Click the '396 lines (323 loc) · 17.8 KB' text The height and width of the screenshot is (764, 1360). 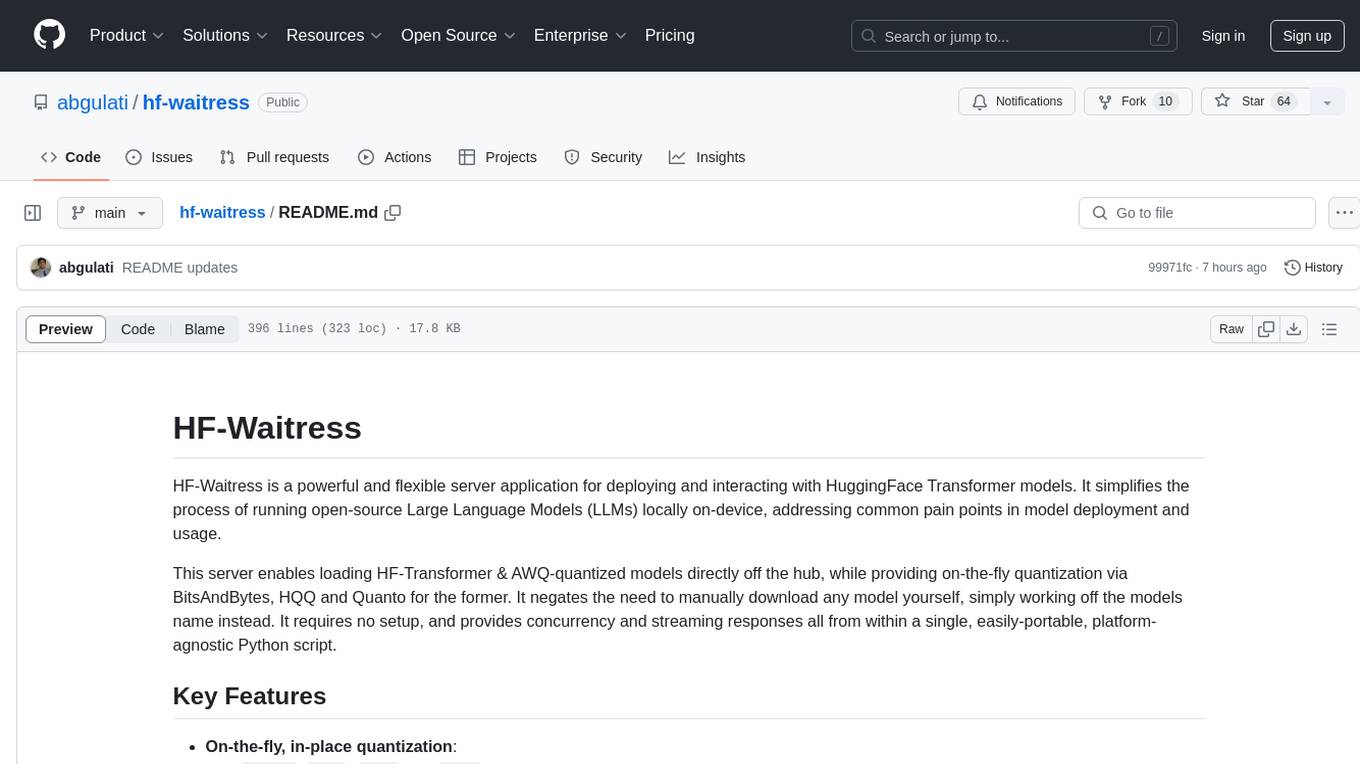click(x=354, y=329)
